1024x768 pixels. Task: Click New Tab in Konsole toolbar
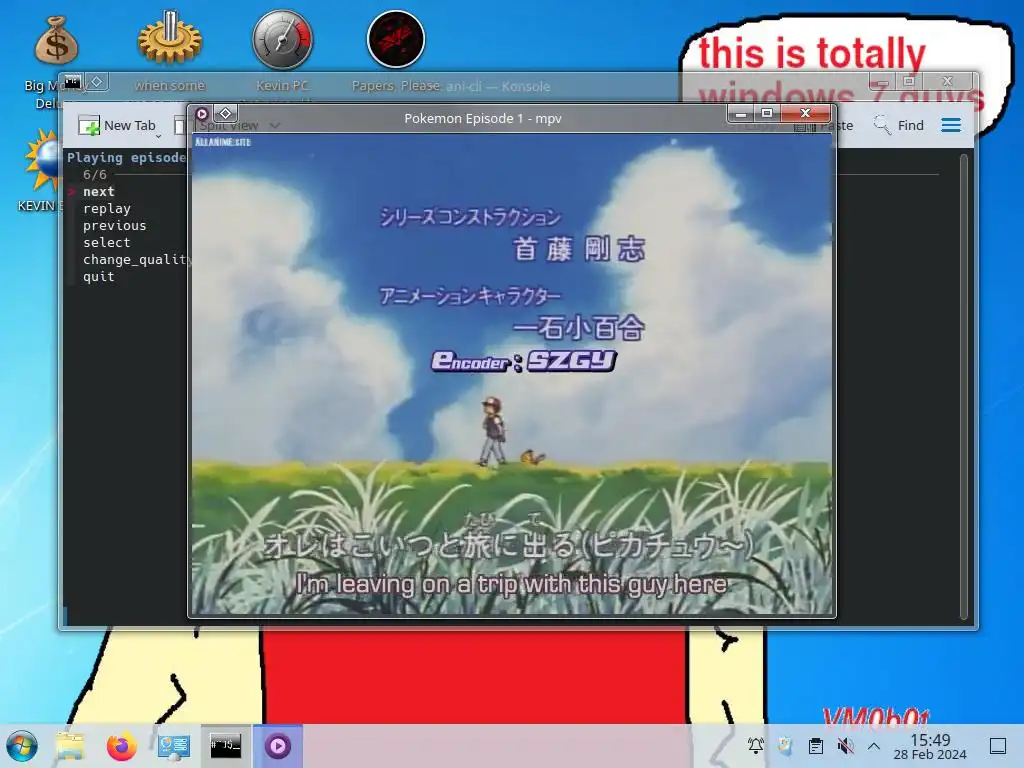[118, 125]
